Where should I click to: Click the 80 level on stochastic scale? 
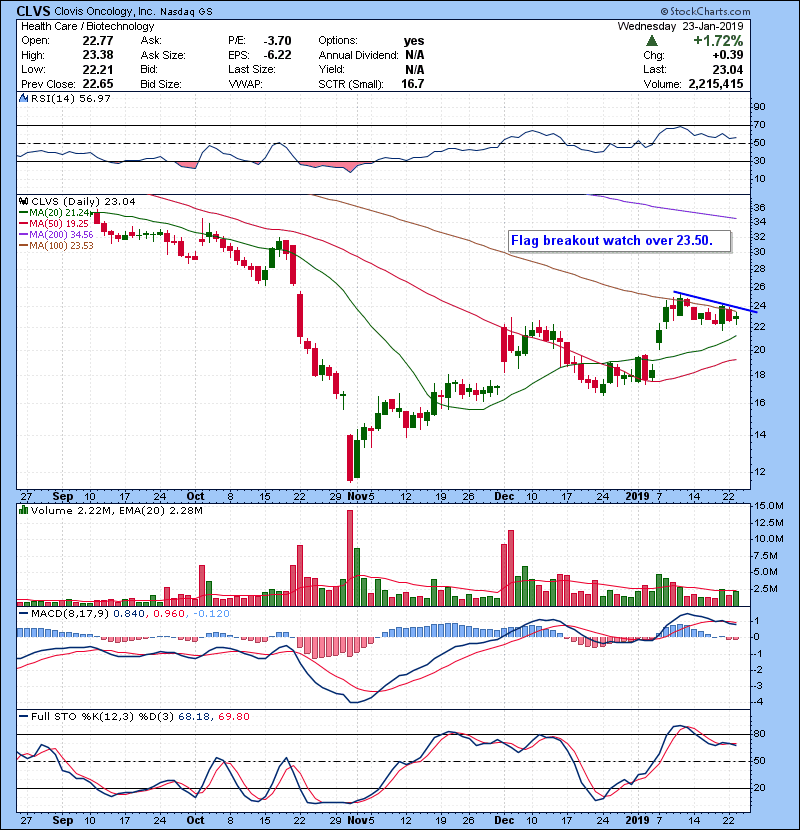coord(759,734)
